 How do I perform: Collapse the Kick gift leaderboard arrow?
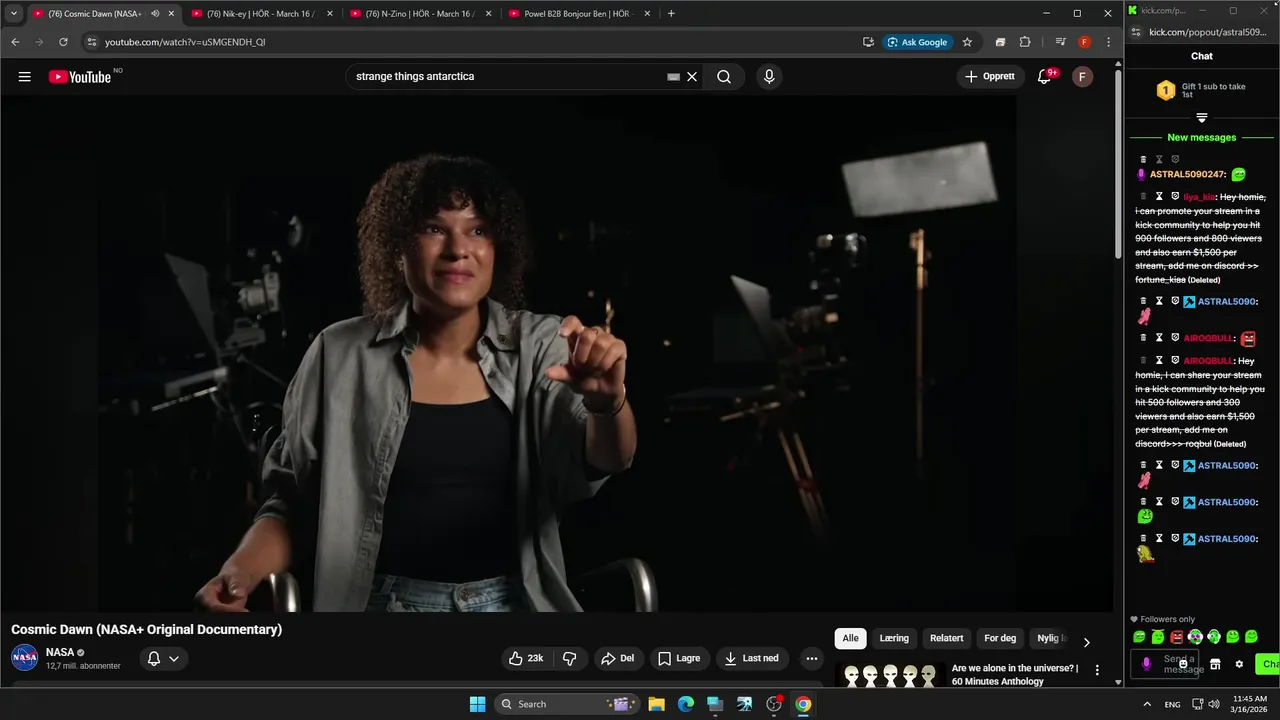[x=1202, y=118]
